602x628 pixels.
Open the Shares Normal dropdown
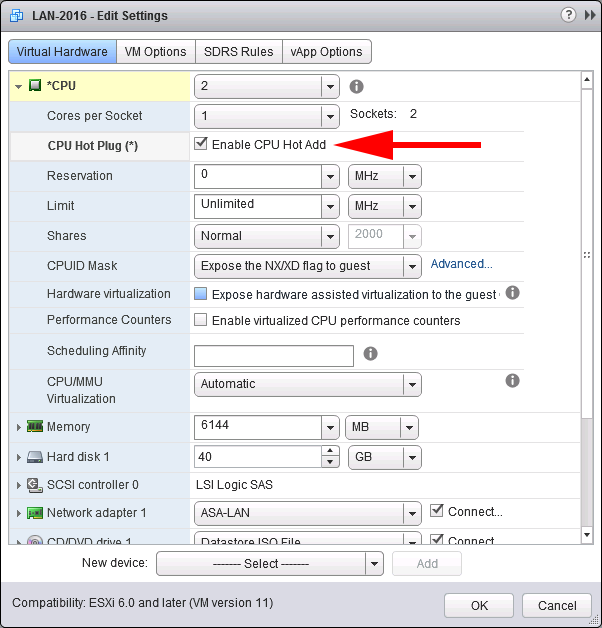(x=330, y=236)
